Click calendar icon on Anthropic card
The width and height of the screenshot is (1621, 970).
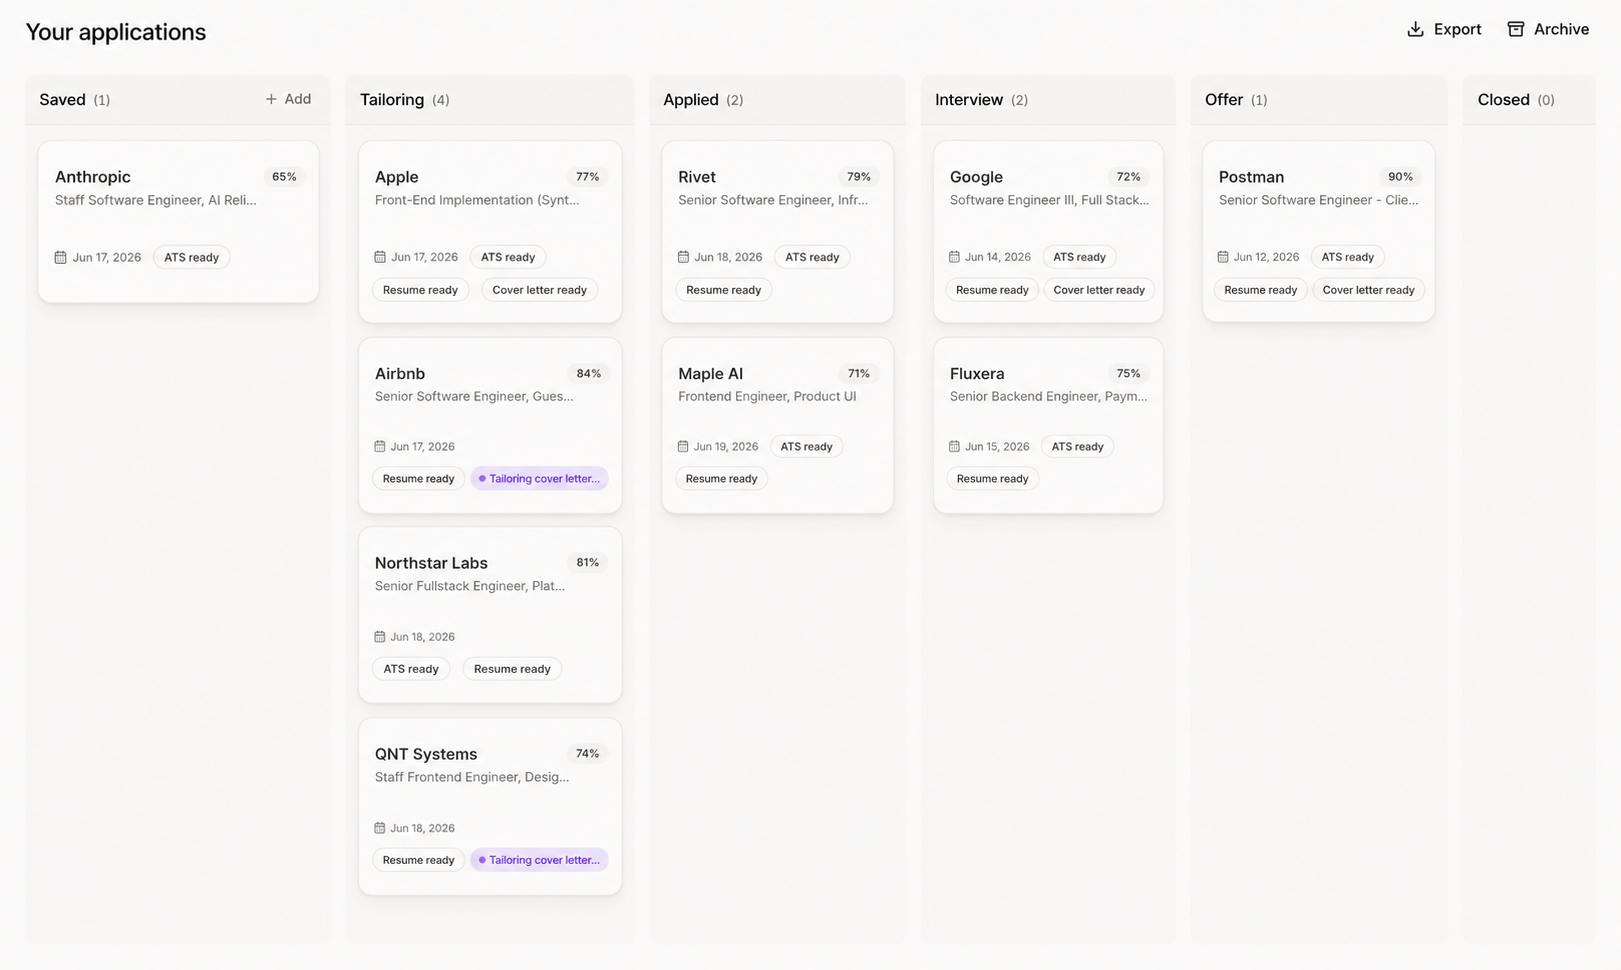[x=61, y=258]
